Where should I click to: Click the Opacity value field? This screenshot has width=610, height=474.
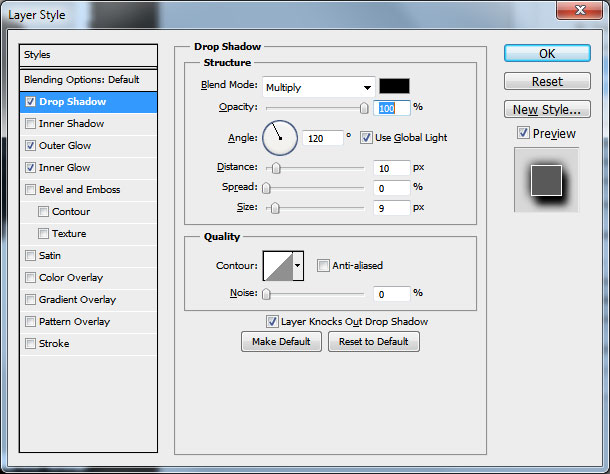tap(392, 108)
